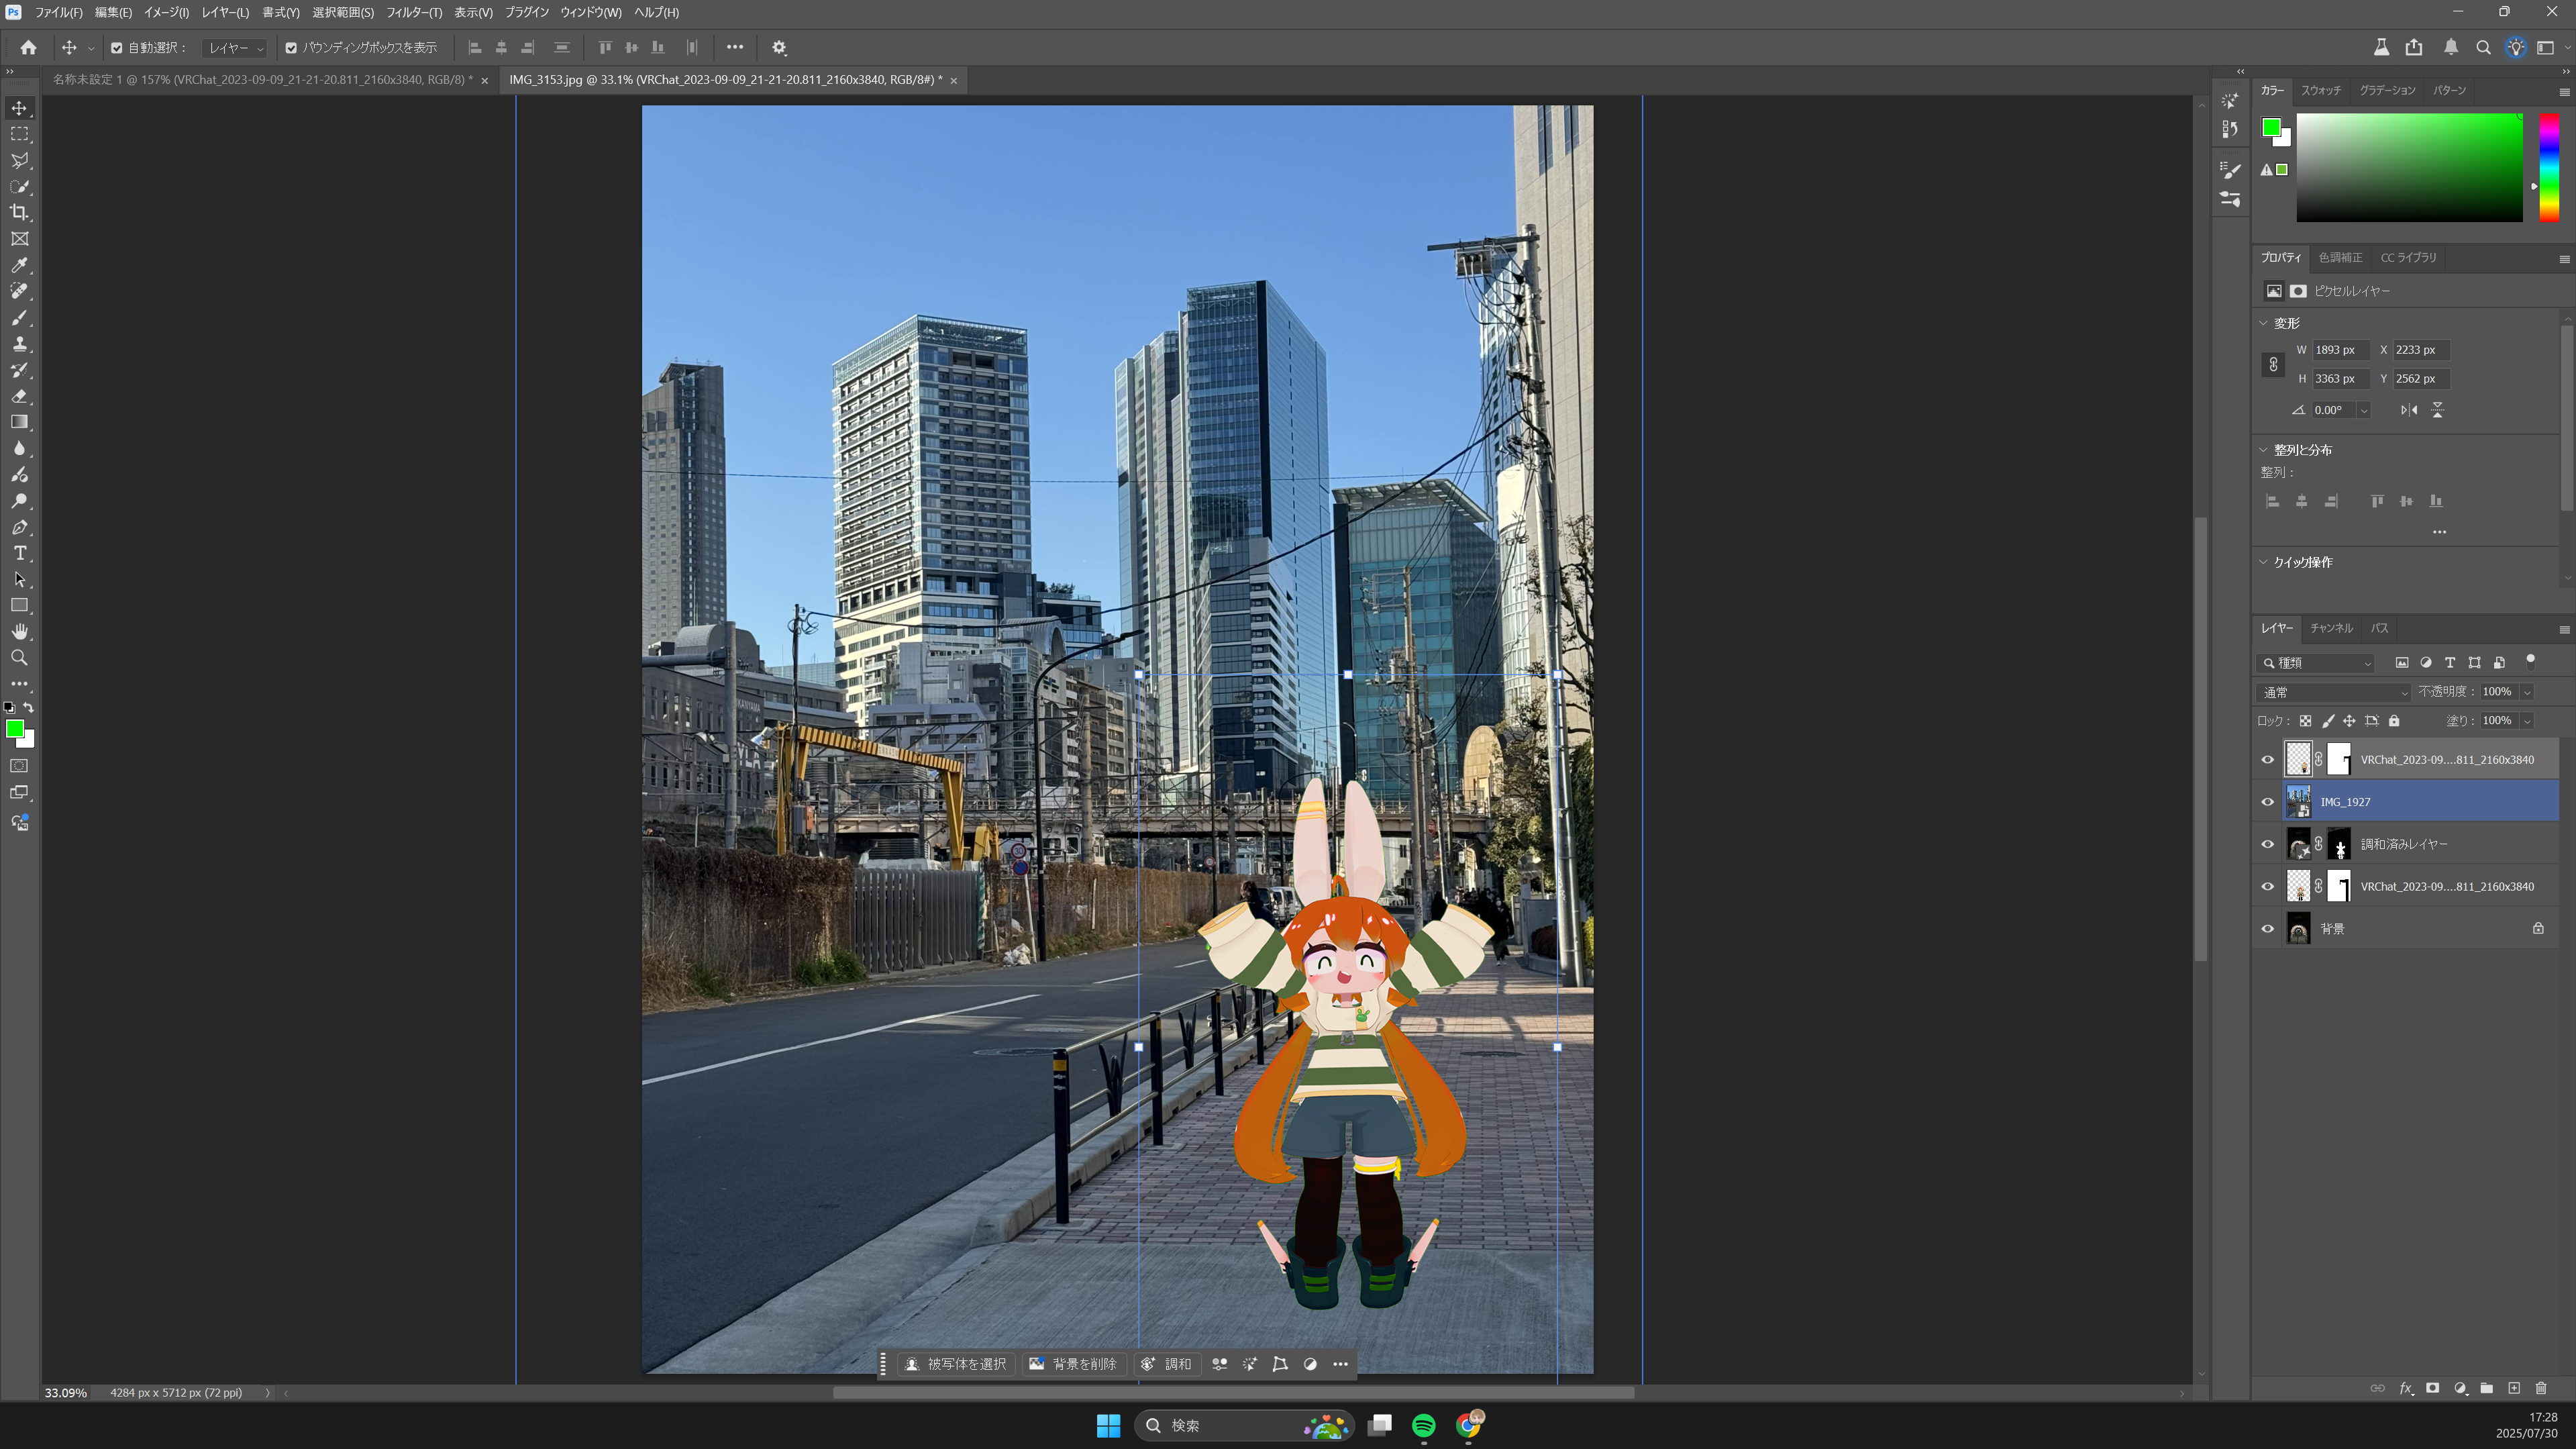Select the Path Selection tool
Viewport: 2576px width, 1449px height.
pyautogui.click(x=19, y=579)
